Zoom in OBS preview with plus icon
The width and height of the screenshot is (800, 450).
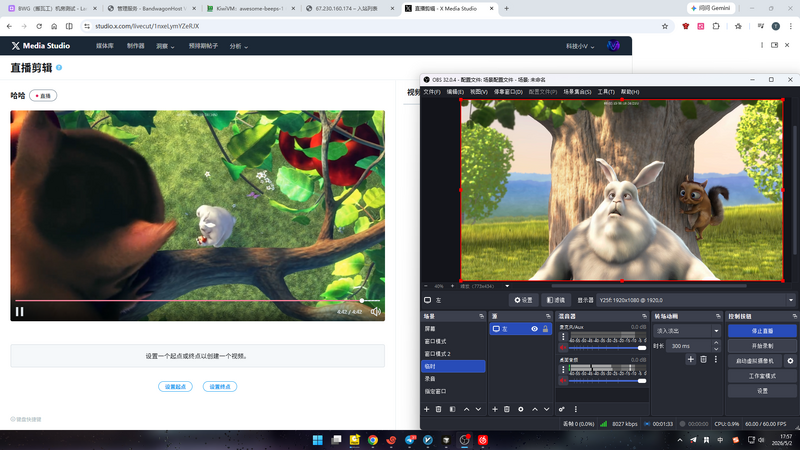point(452,286)
